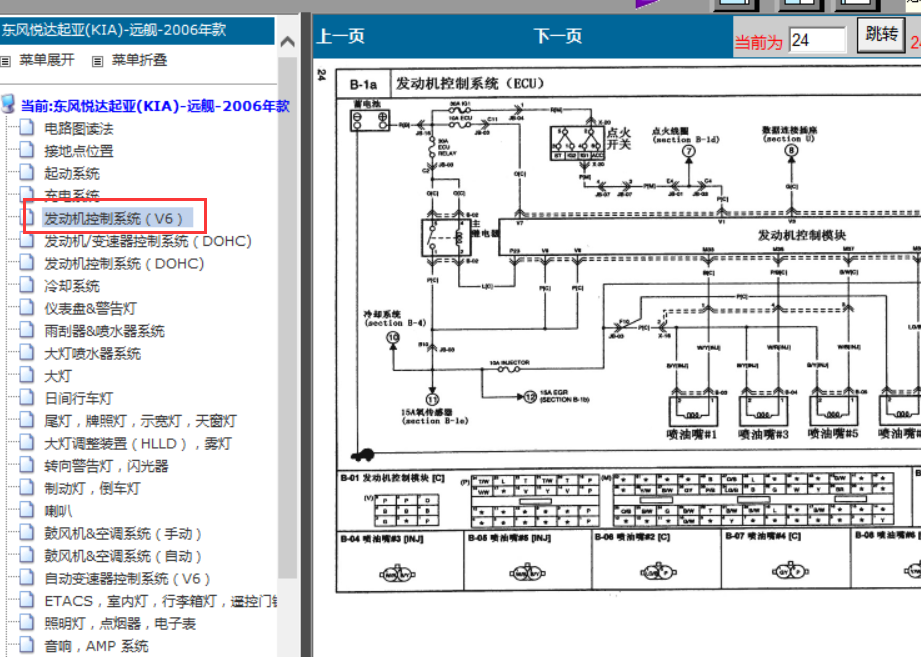Click the page icon beside 接地点位置

pyautogui.click(x=26, y=149)
